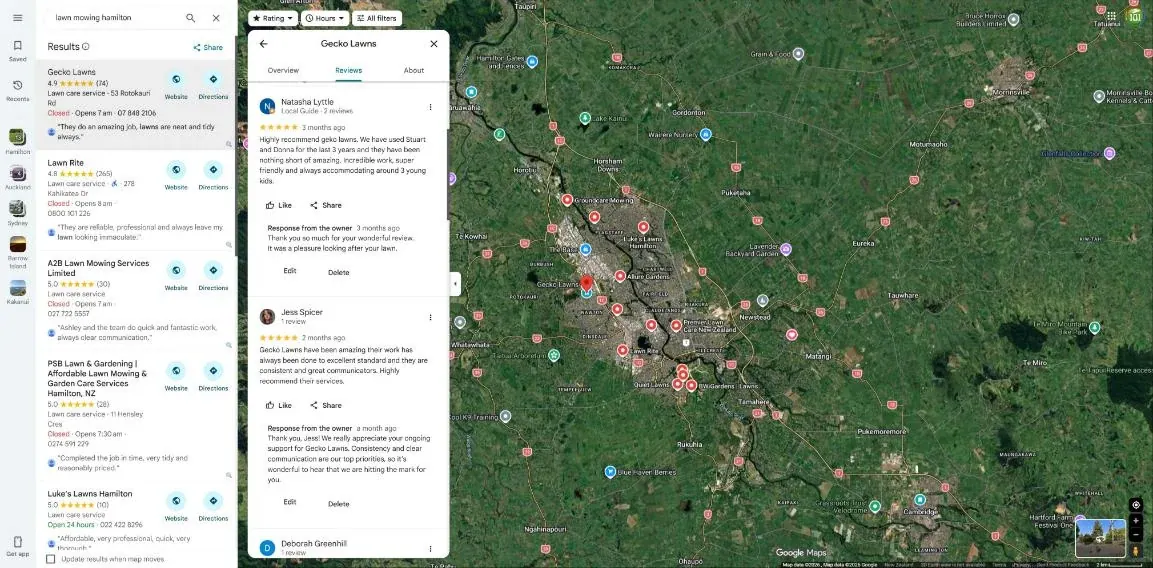
Task: Open more options for Natasha Lyttle review
Action: click(430, 107)
